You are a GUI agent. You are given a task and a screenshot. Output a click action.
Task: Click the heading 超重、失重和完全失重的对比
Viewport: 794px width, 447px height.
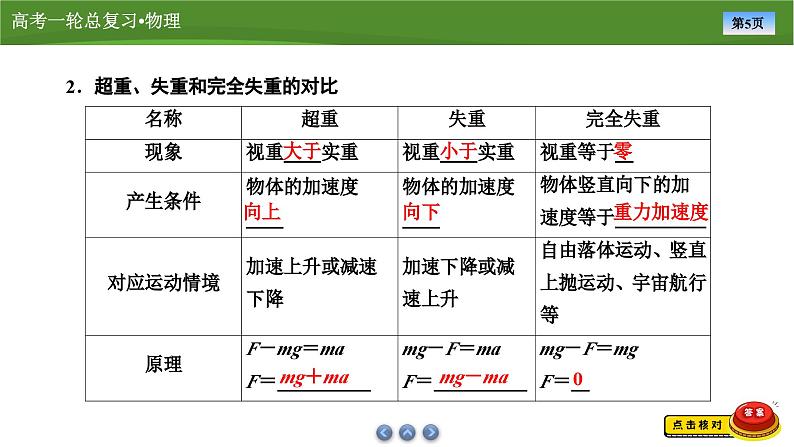tap(216, 87)
